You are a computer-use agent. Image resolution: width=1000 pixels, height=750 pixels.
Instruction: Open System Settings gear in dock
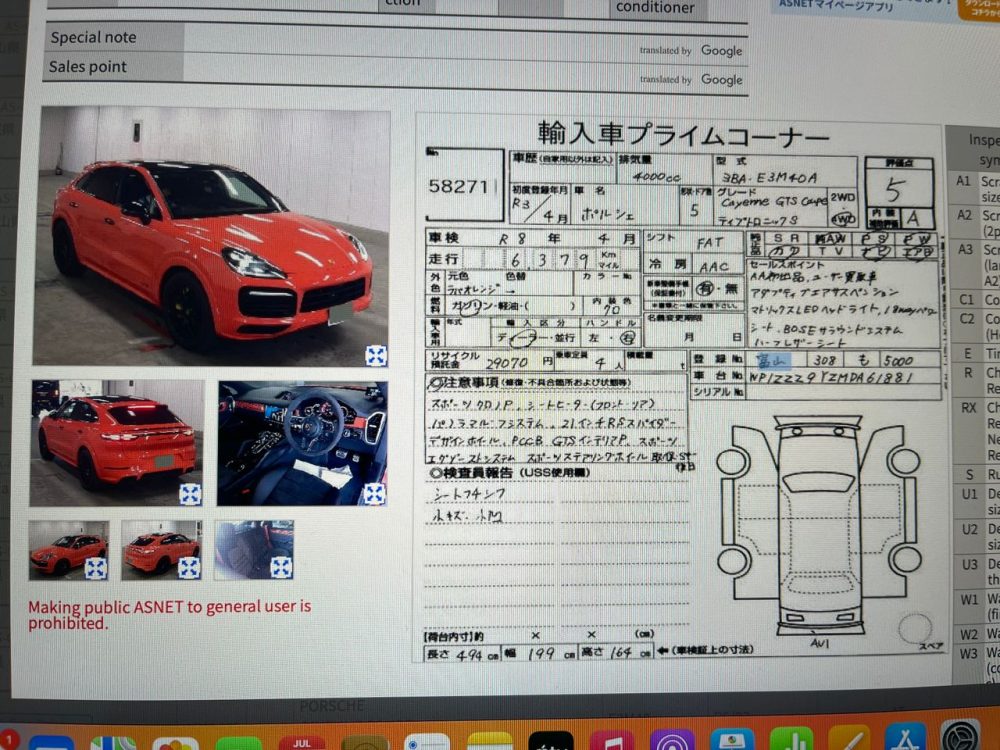point(961,738)
